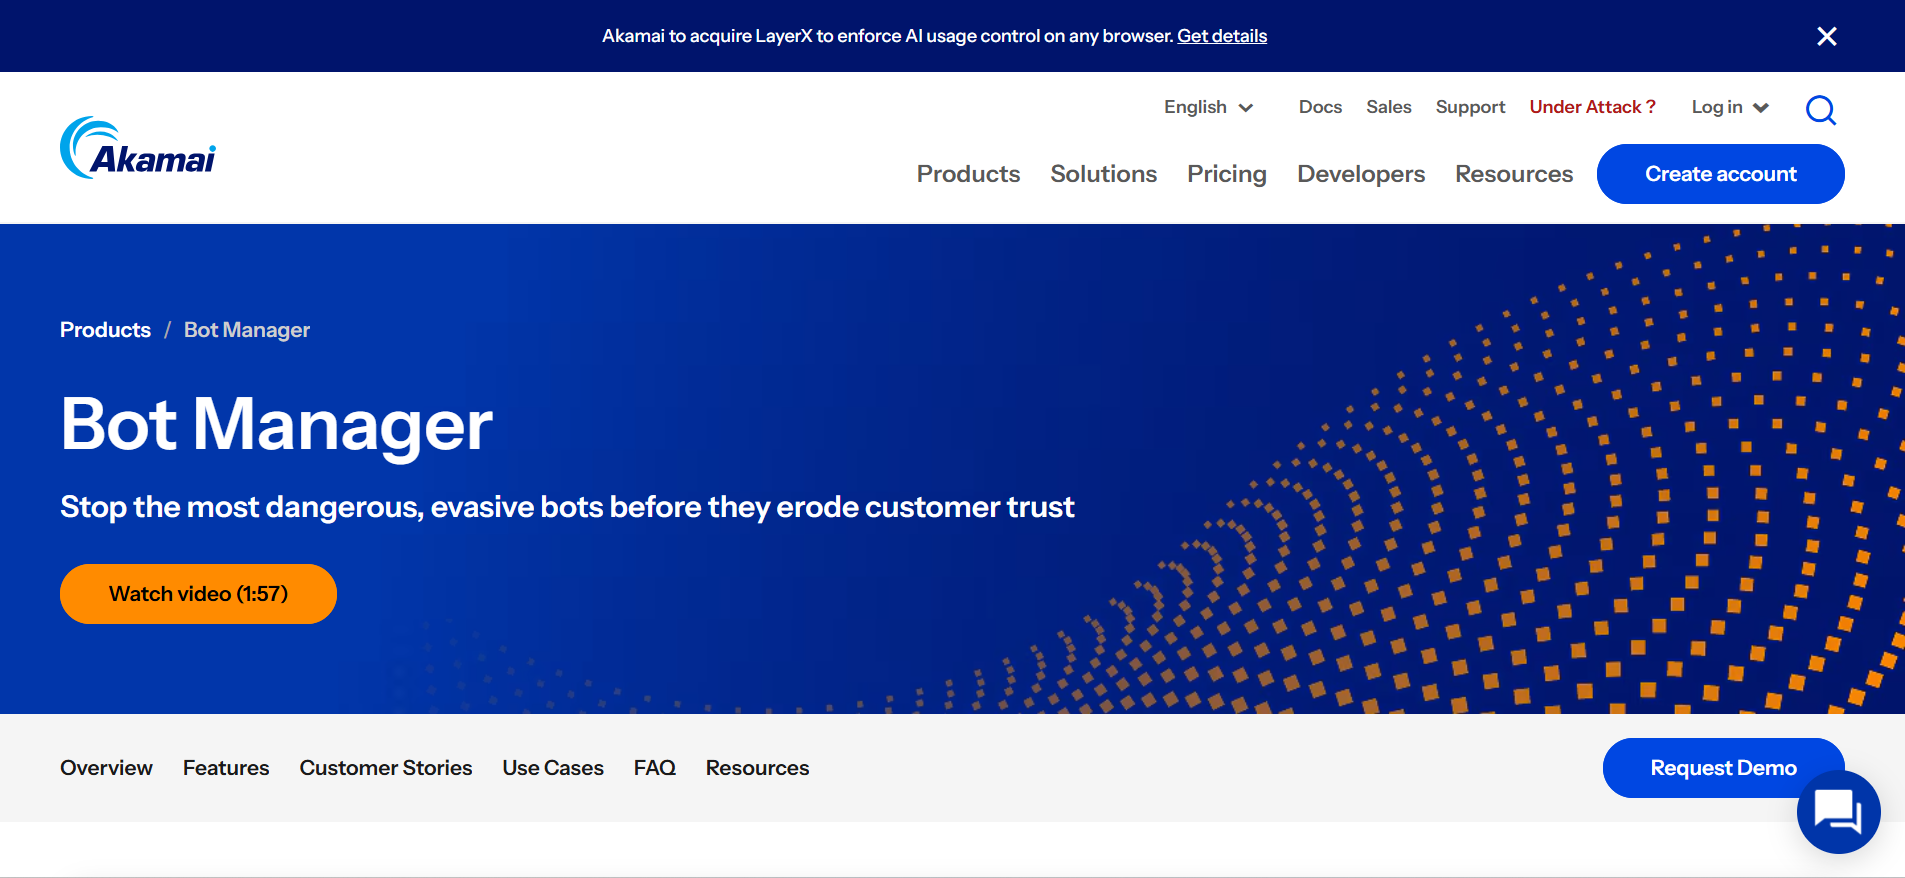
Task: Open the Support link
Action: click(1470, 107)
